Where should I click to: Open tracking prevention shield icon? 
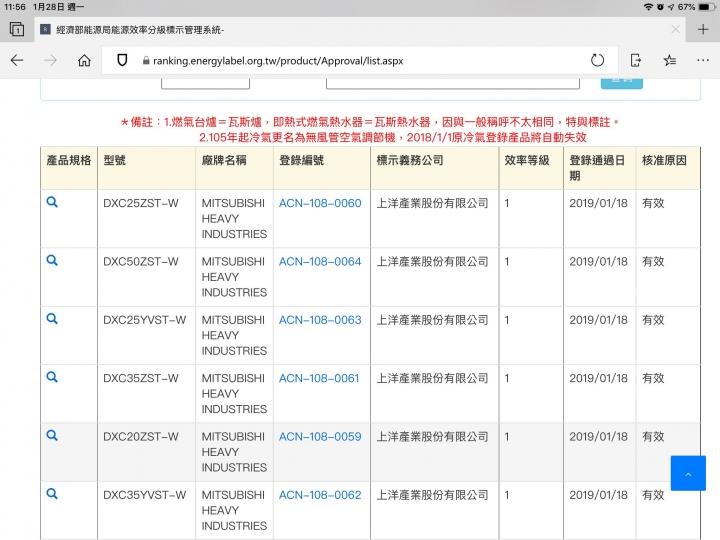[x=122, y=60]
